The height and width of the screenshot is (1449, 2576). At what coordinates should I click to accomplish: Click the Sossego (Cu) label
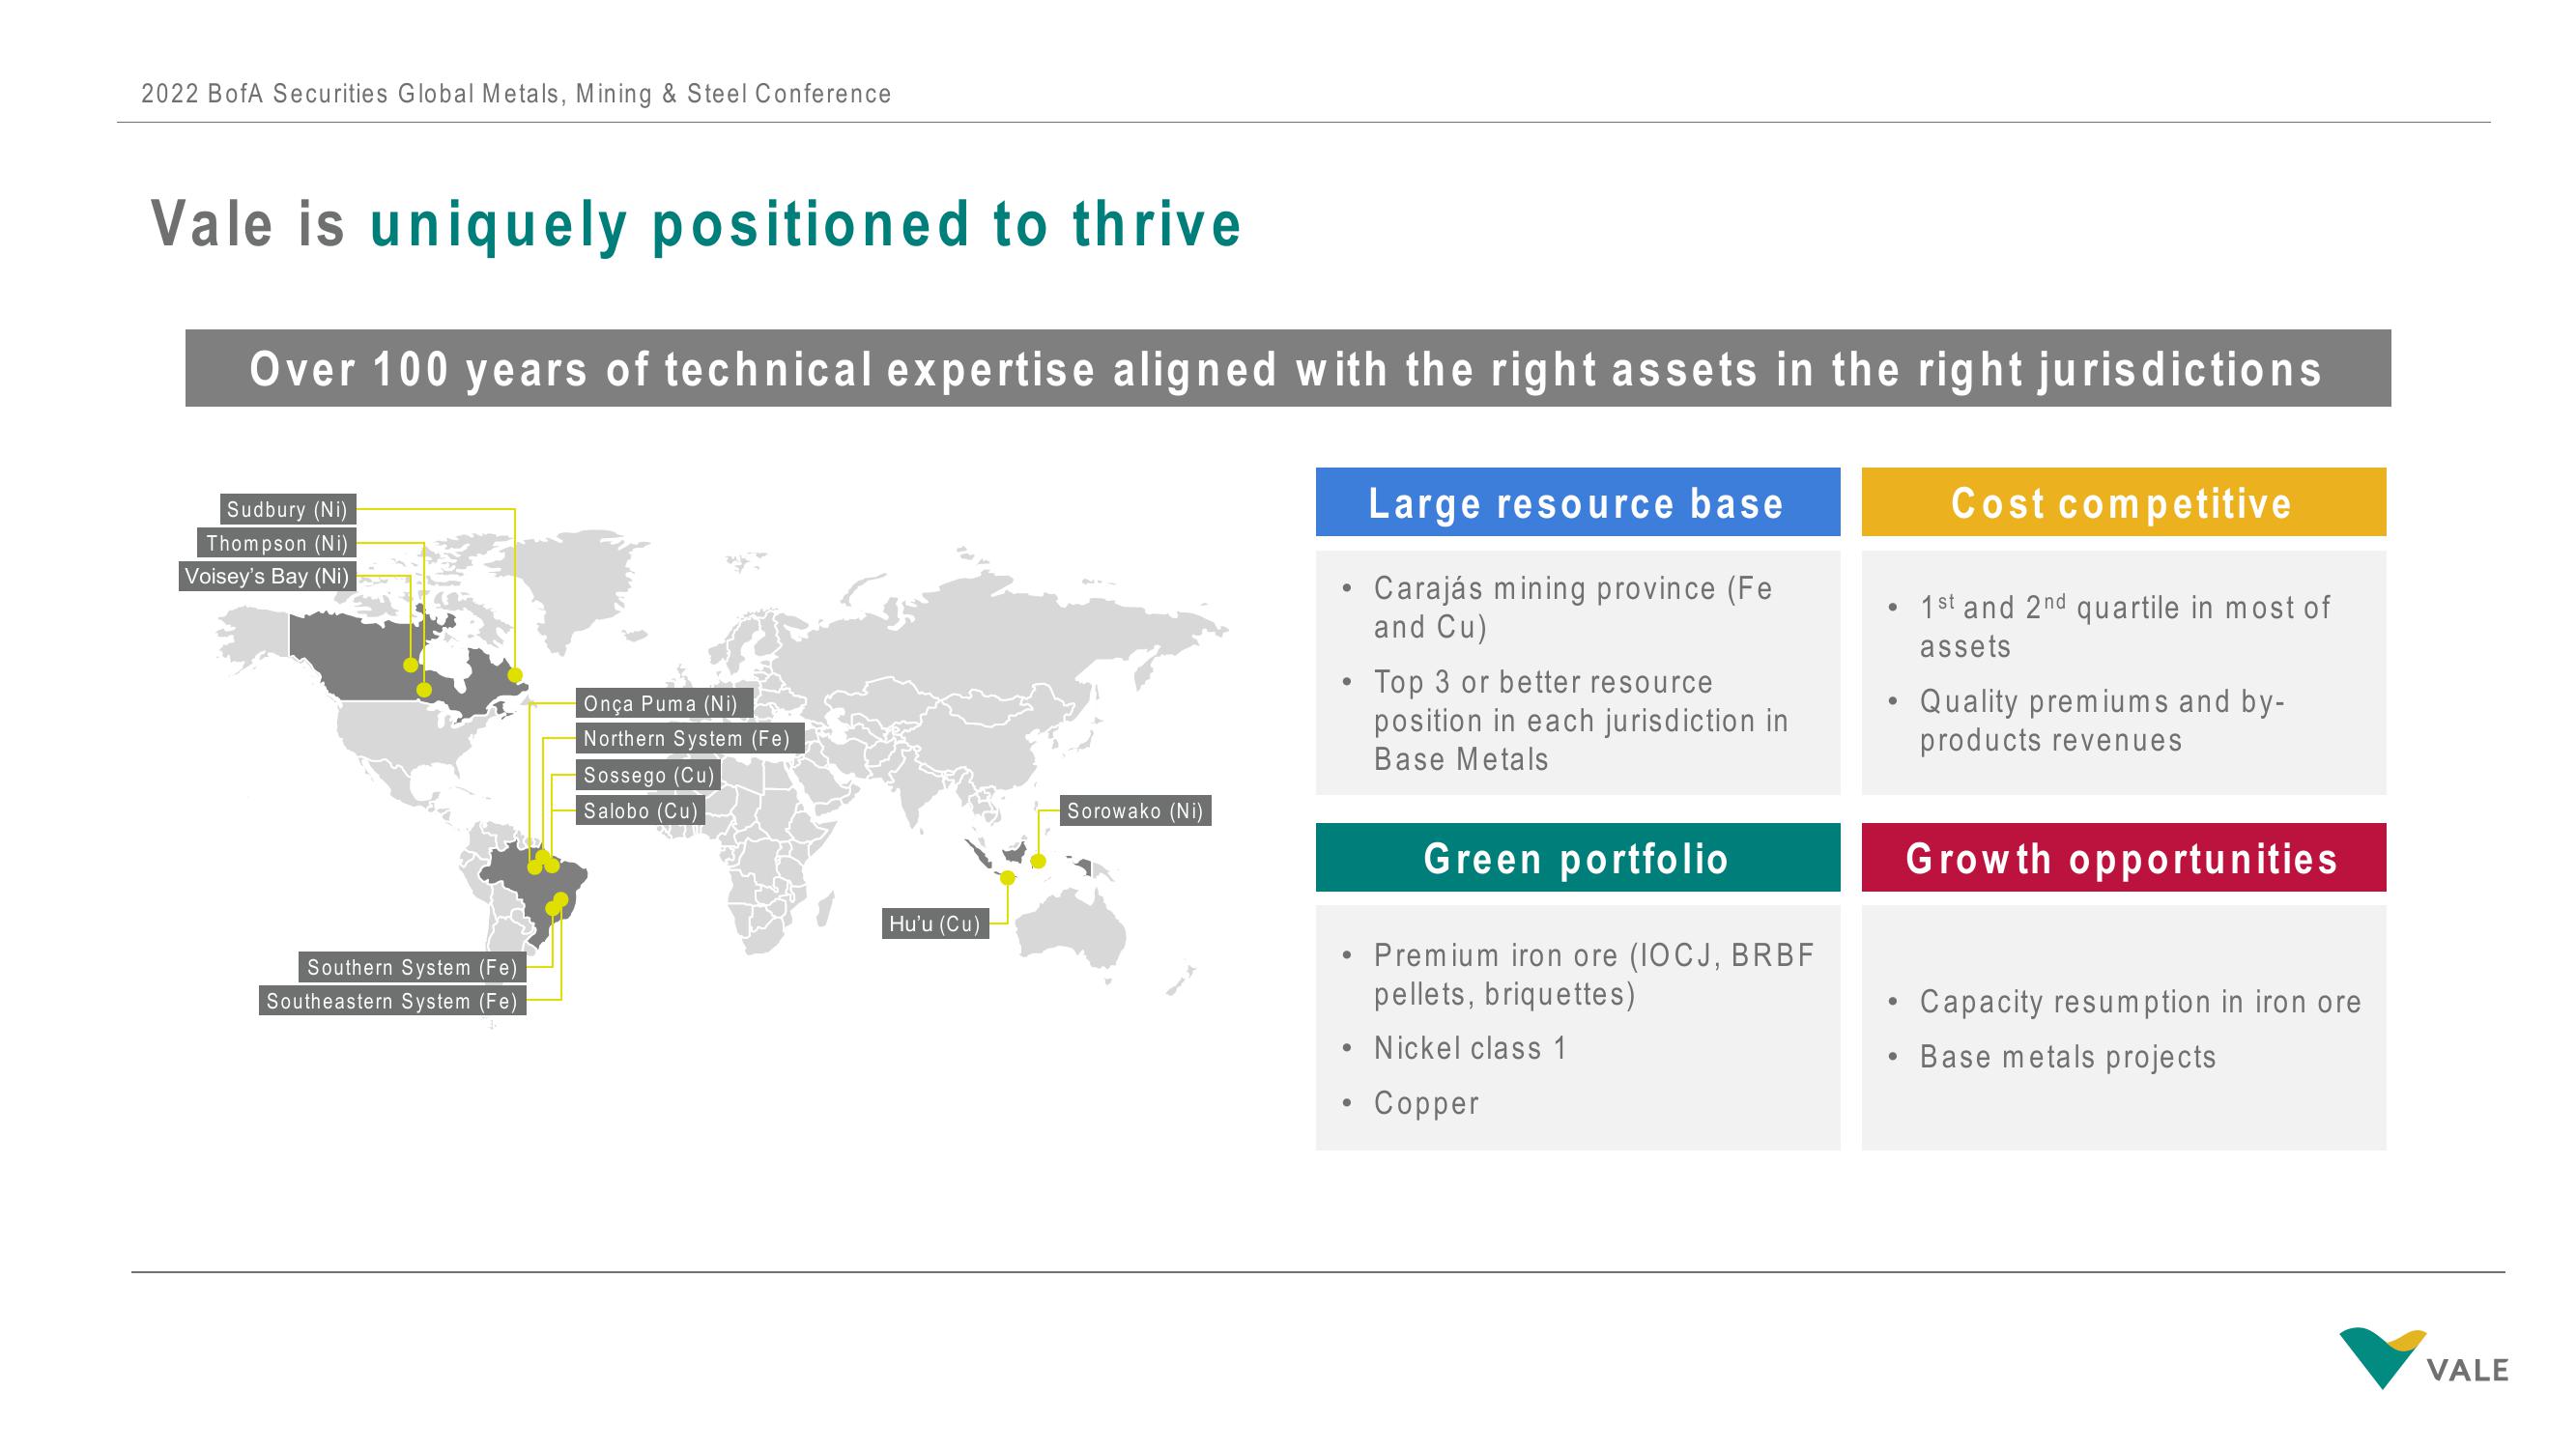coord(648,775)
